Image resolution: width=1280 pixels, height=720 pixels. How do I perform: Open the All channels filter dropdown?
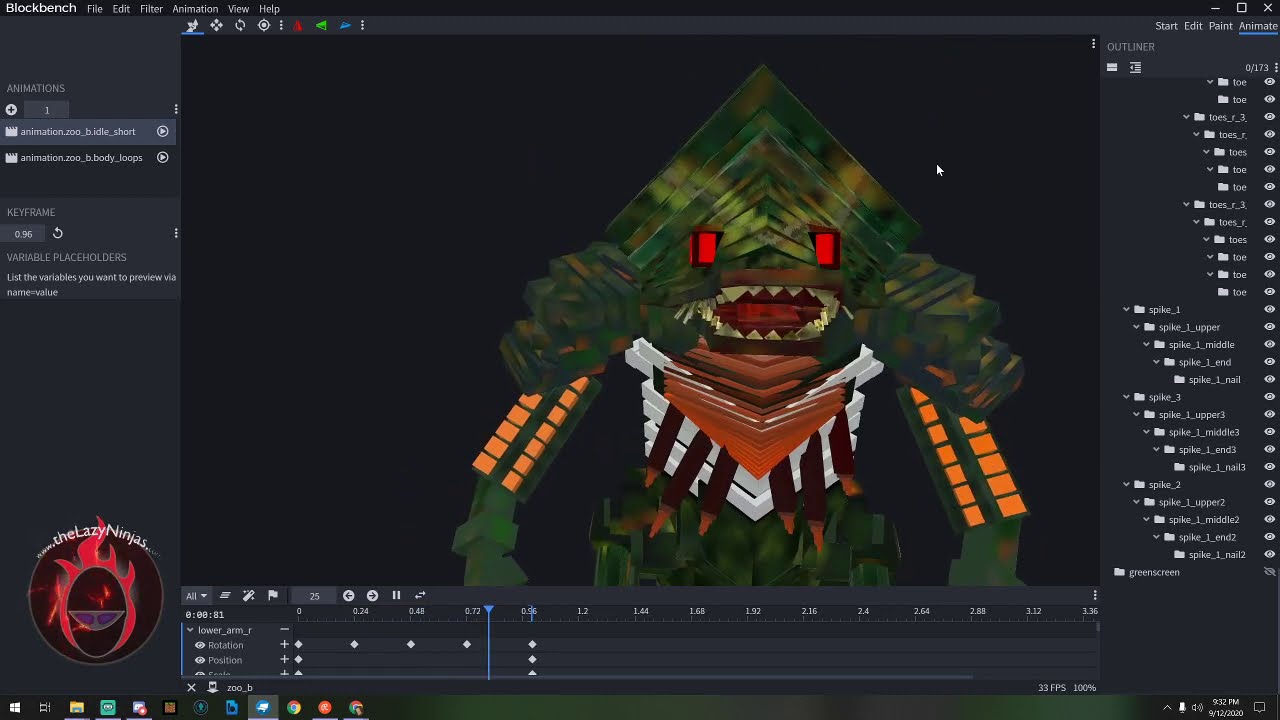(x=196, y=595)
